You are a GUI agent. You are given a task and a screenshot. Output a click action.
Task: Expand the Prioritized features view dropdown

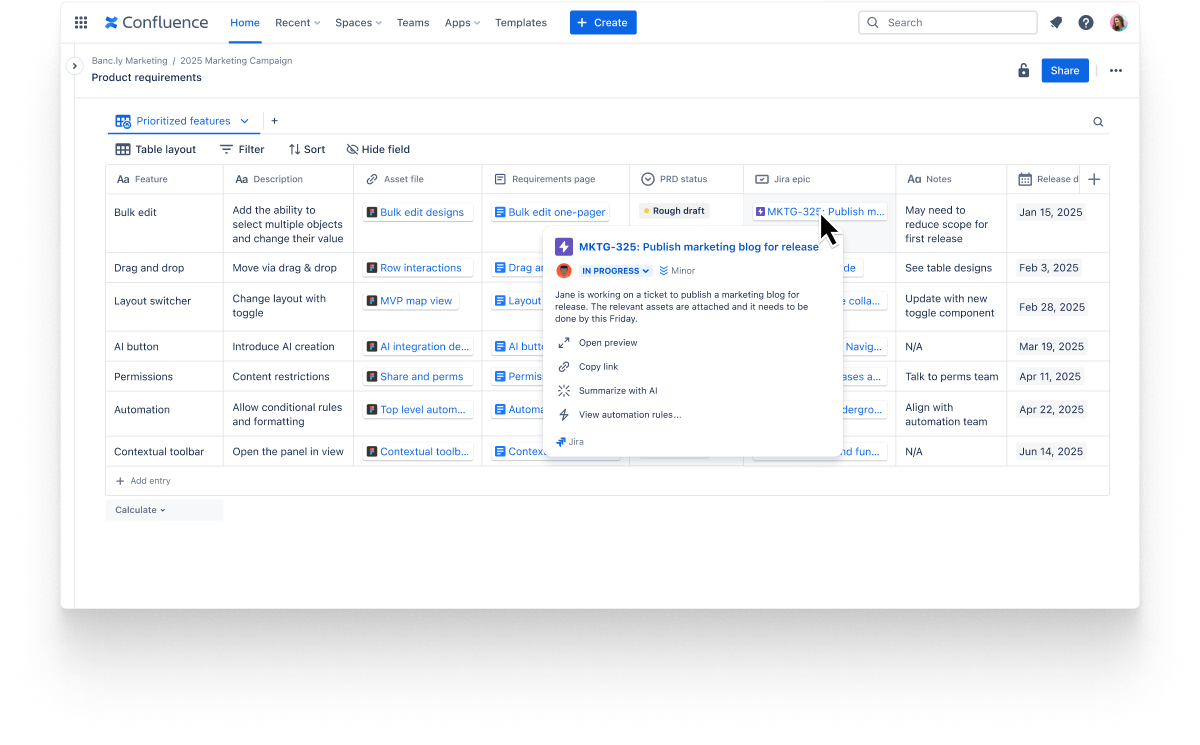[244, 121]
